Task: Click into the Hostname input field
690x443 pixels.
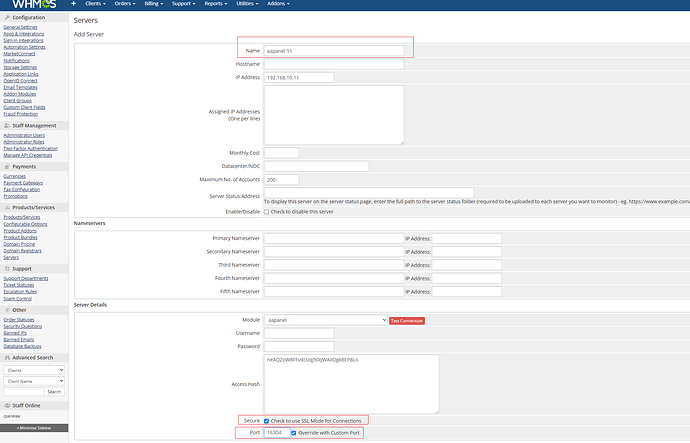Action: [334, 63]
